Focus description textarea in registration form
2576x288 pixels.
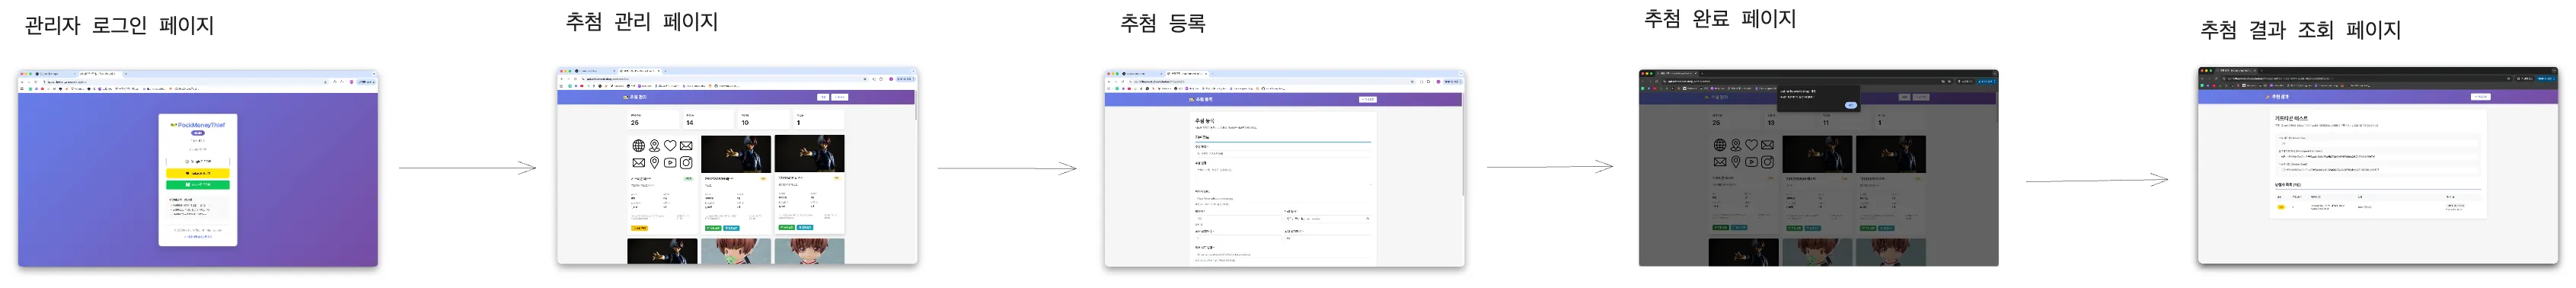(x=1284, y=177)
